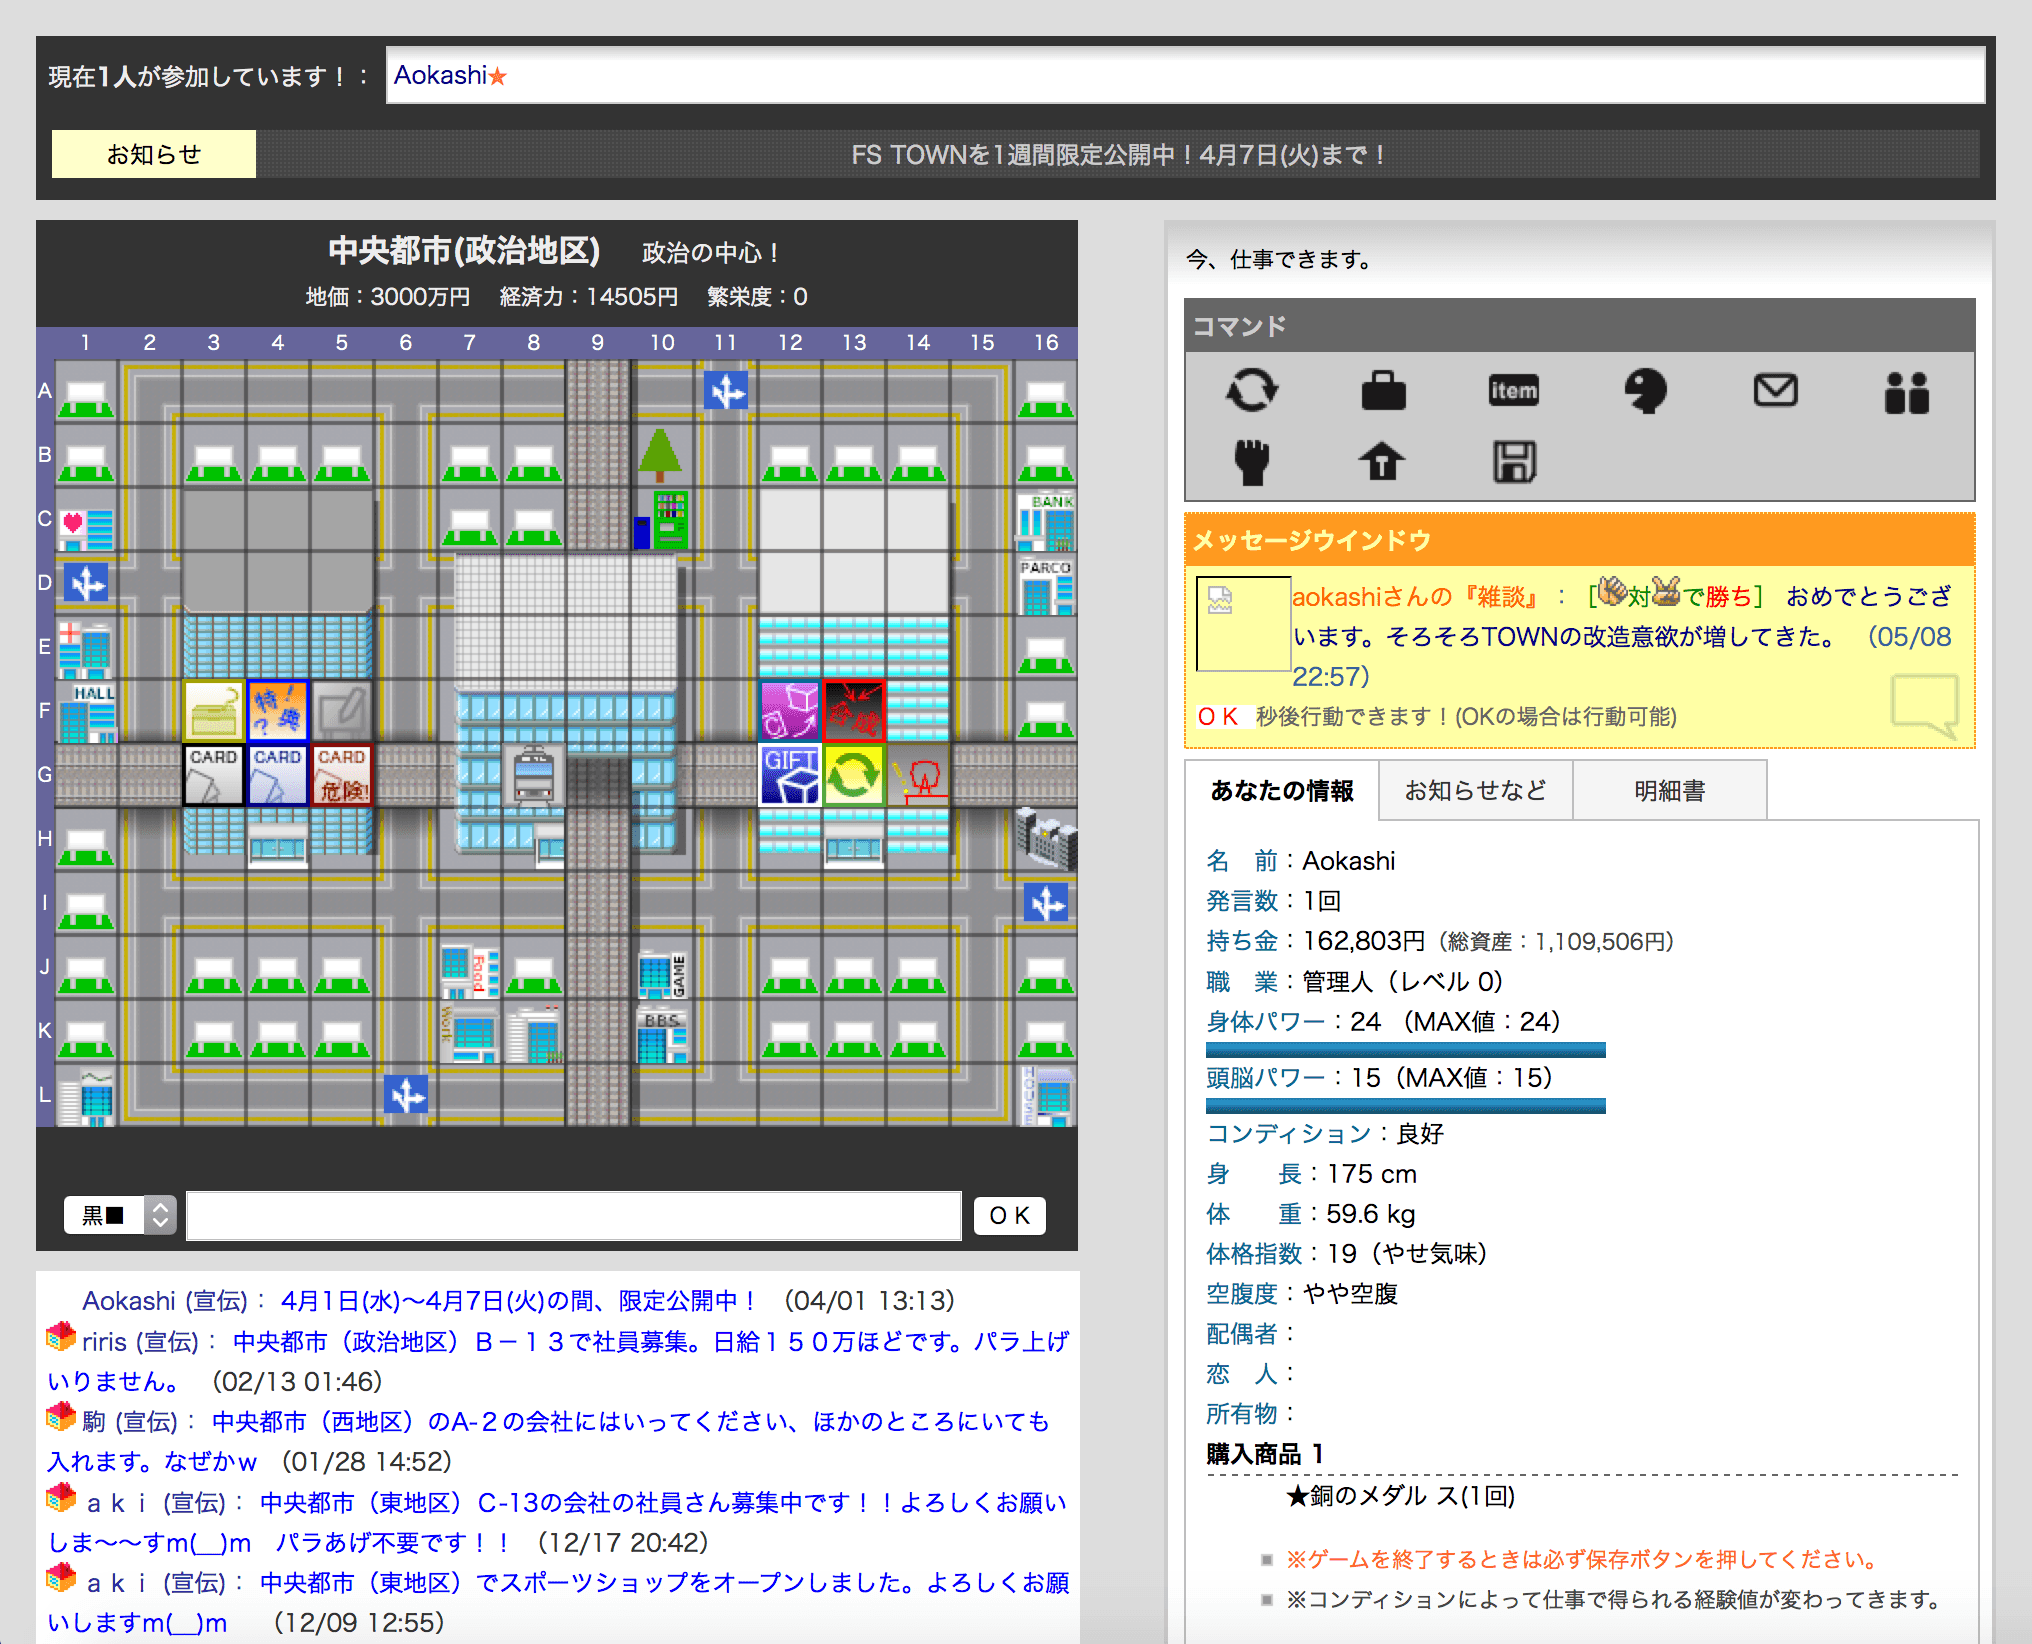2032x1644 pixels.
Task: Click the 銅のメダル purchased item text
Action: coord(1401,1496)
